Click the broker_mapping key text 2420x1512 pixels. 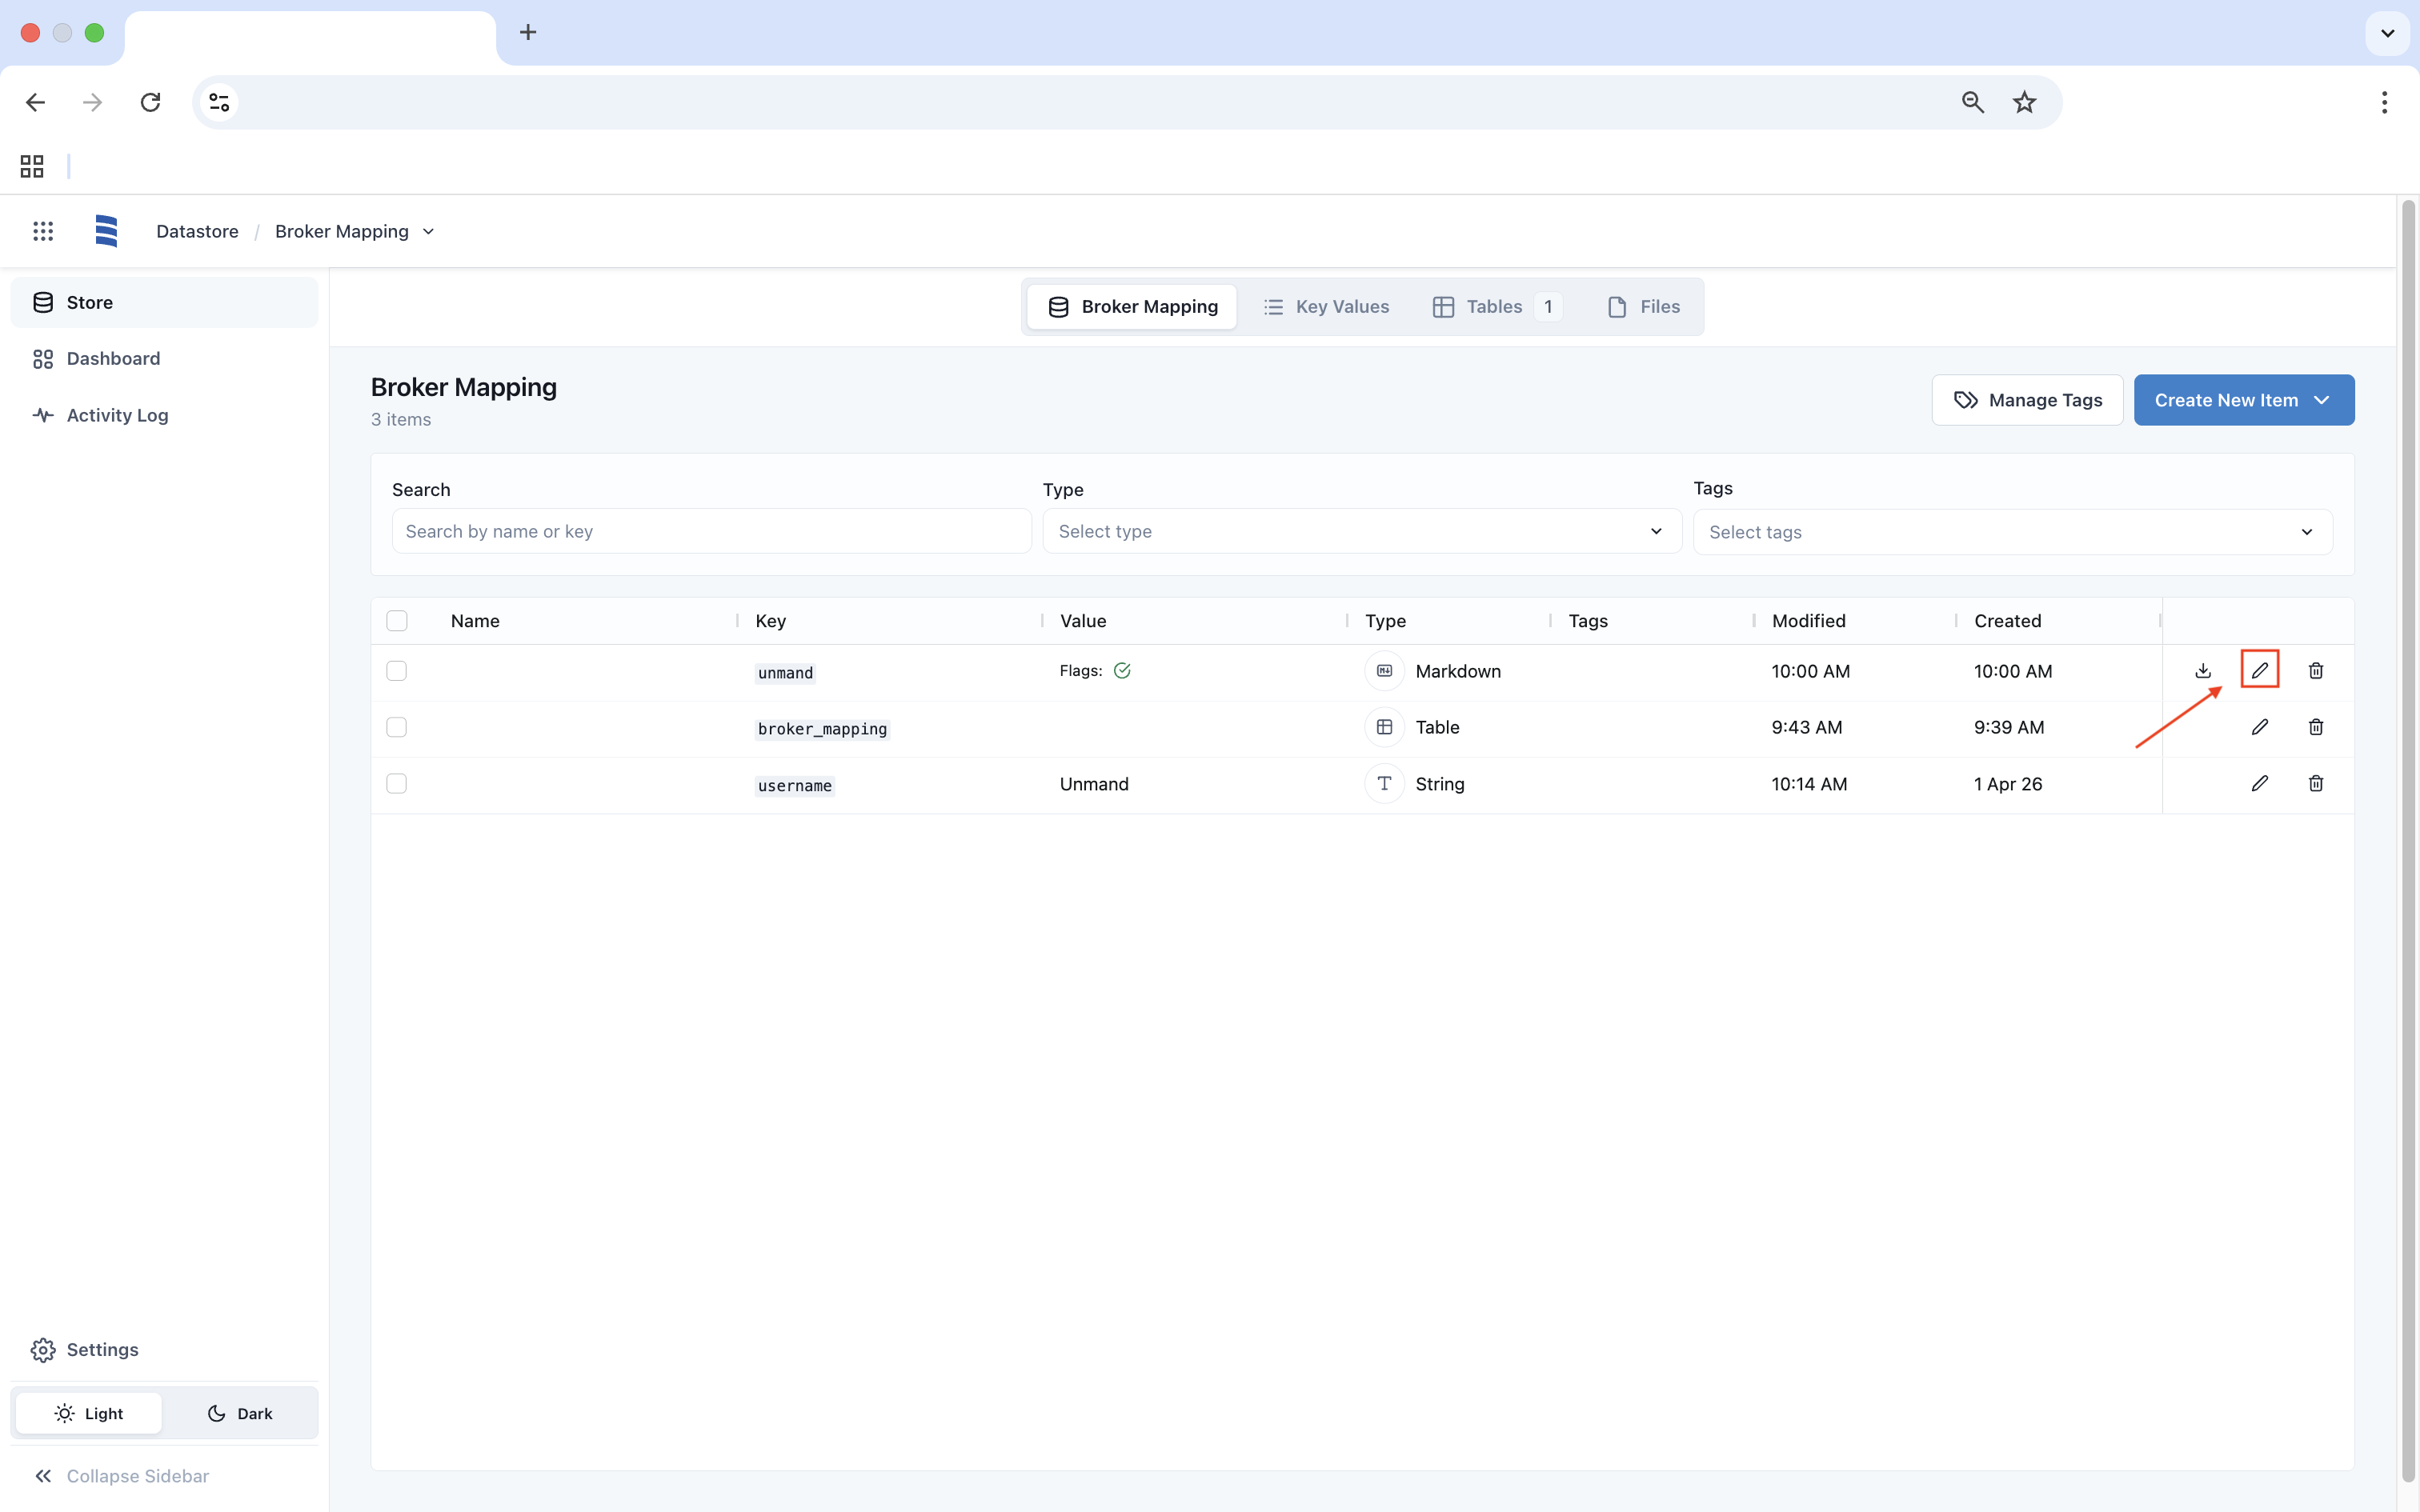(822, 729)
